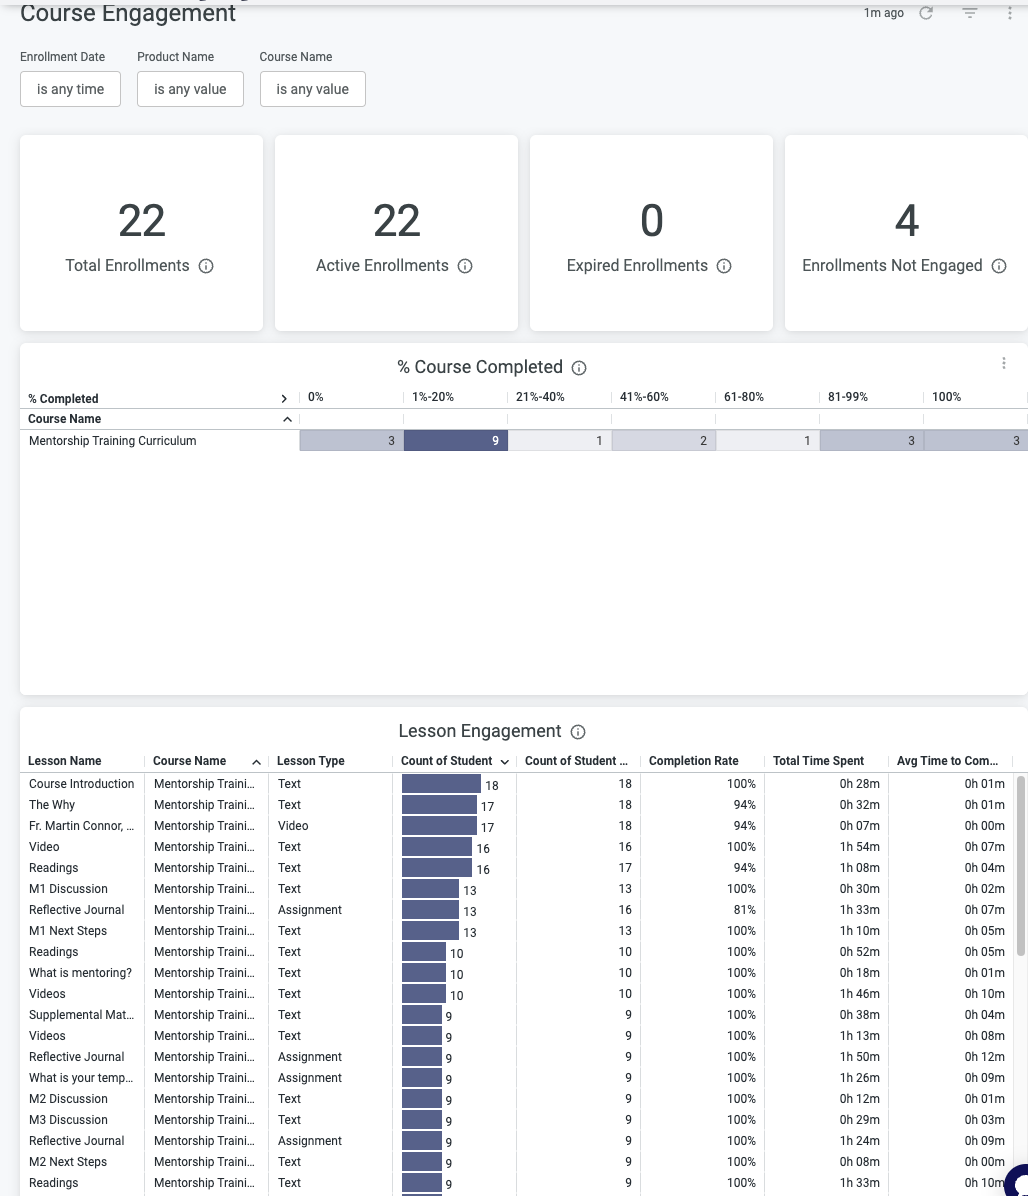Click the info icon next to Lesson Engagement
The height and width of the screenshot is (1196, 1028).
(x=578, y=732)
